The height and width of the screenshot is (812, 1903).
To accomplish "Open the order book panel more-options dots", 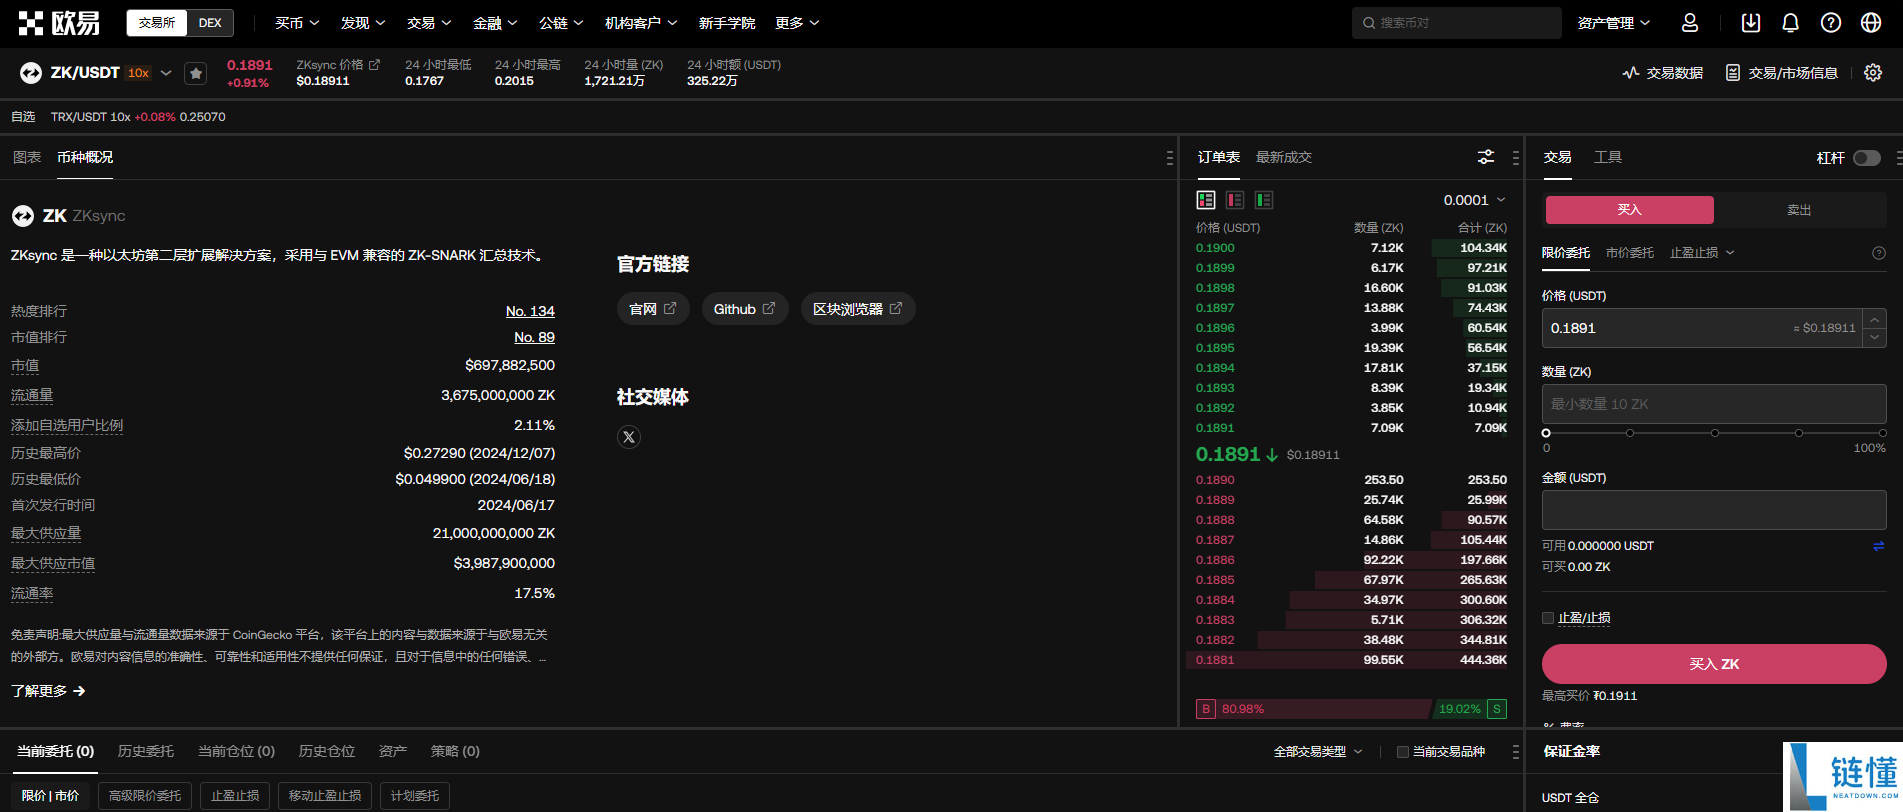I will (x=1515, y=158).
